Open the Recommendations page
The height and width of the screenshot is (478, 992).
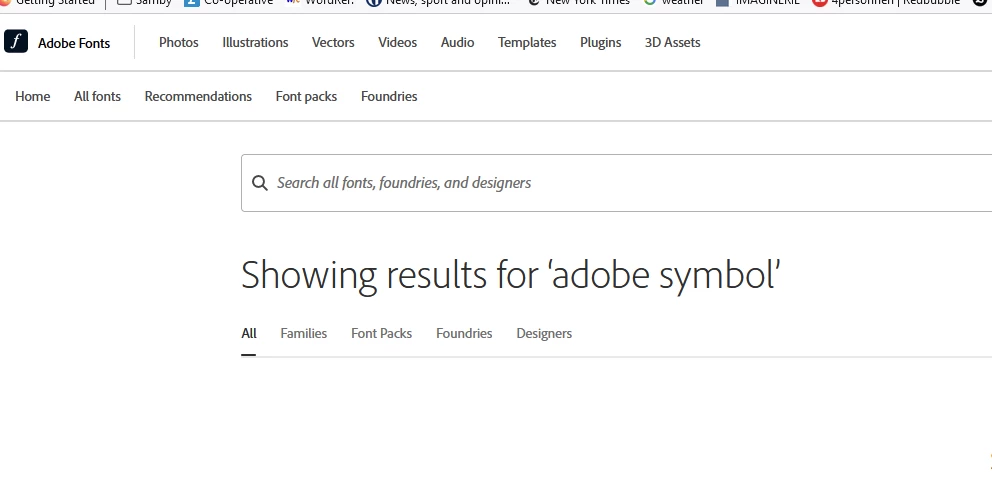[x=198, y=96]
